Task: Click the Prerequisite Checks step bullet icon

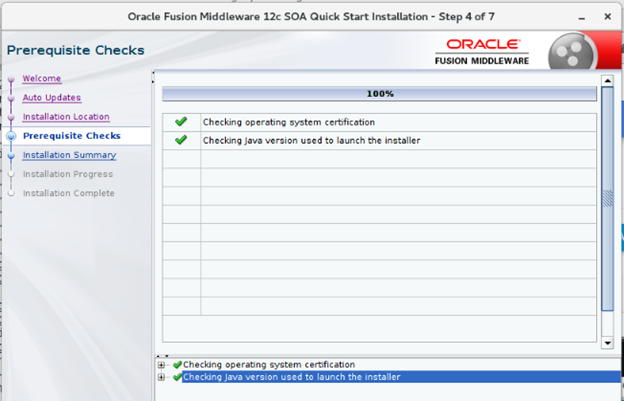Action: 11,136
